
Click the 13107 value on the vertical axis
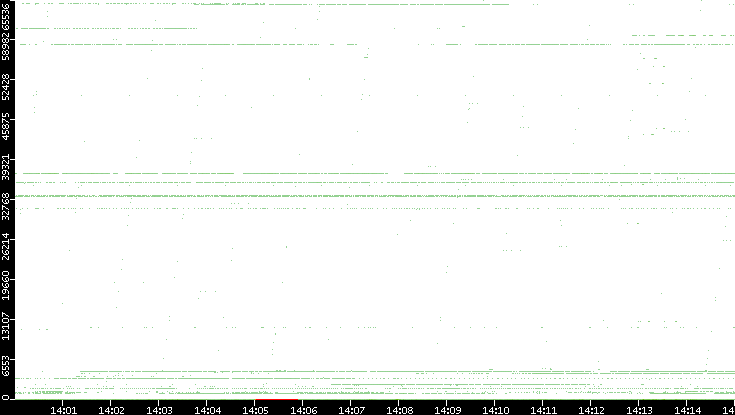point(6,325)
